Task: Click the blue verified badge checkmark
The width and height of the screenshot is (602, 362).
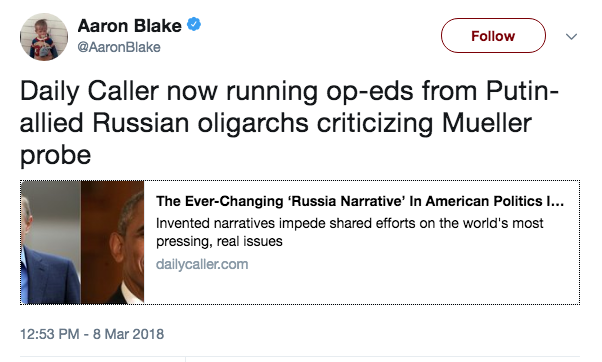Action: click(194, 24)
